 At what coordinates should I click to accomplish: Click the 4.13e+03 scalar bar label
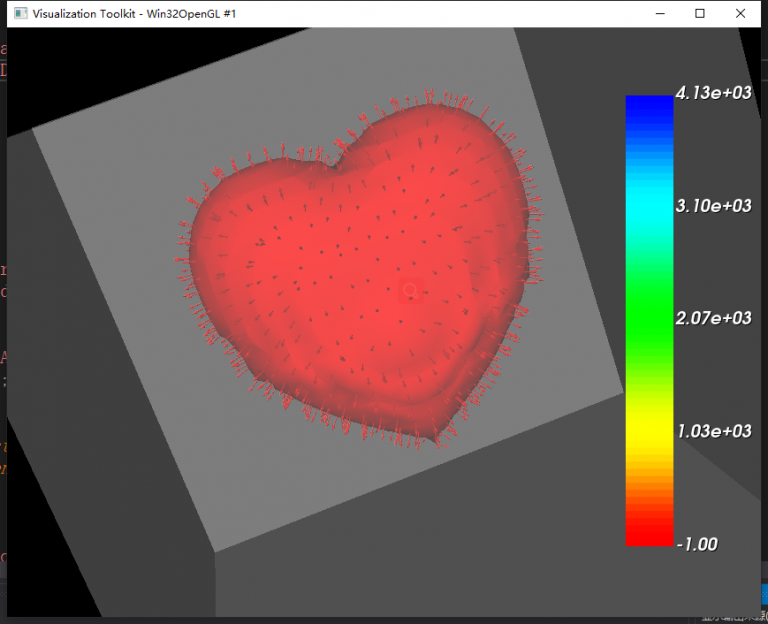tap(713, 93)
